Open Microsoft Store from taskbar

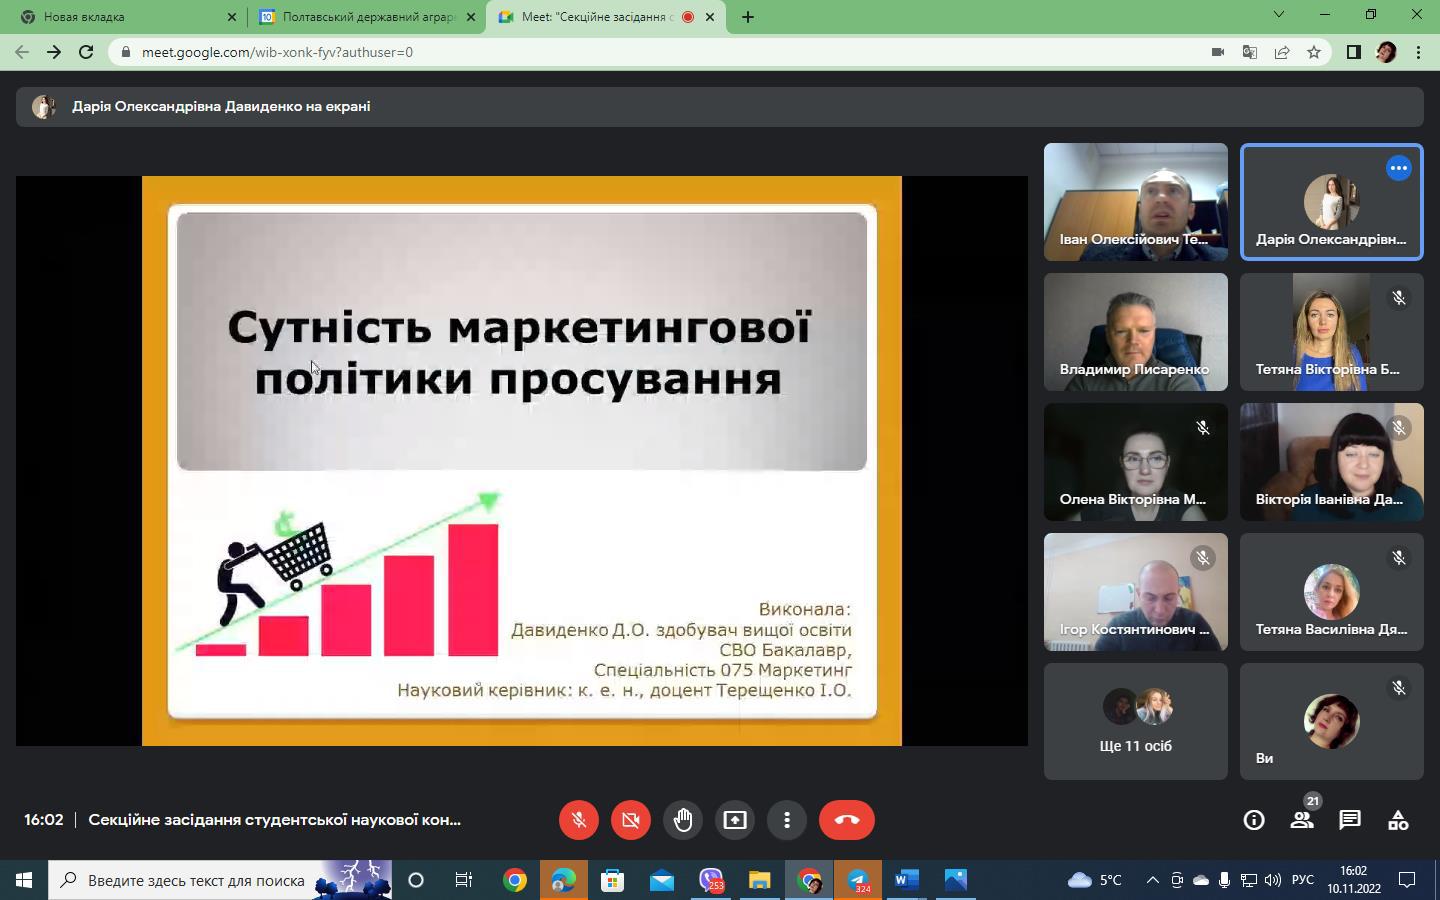pyautogui.click(x=612, y=880)
